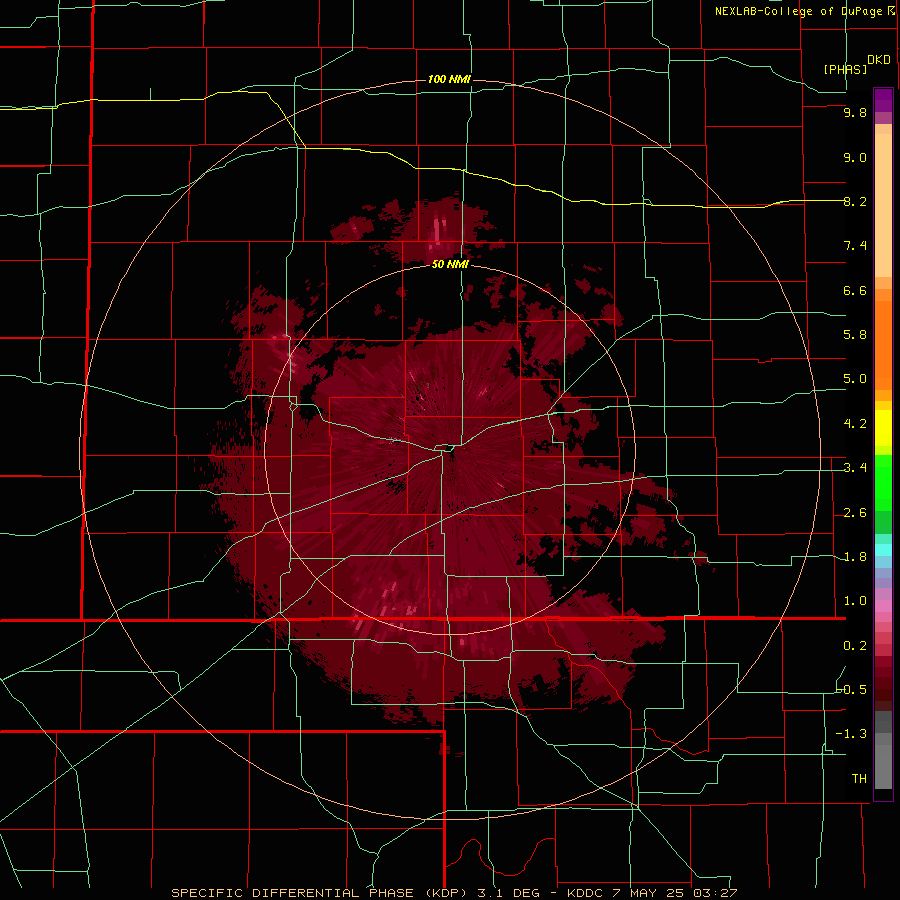Click the bright orange segment of the color bar
This screenshot has height=900, width=900.
pos(883,344)
